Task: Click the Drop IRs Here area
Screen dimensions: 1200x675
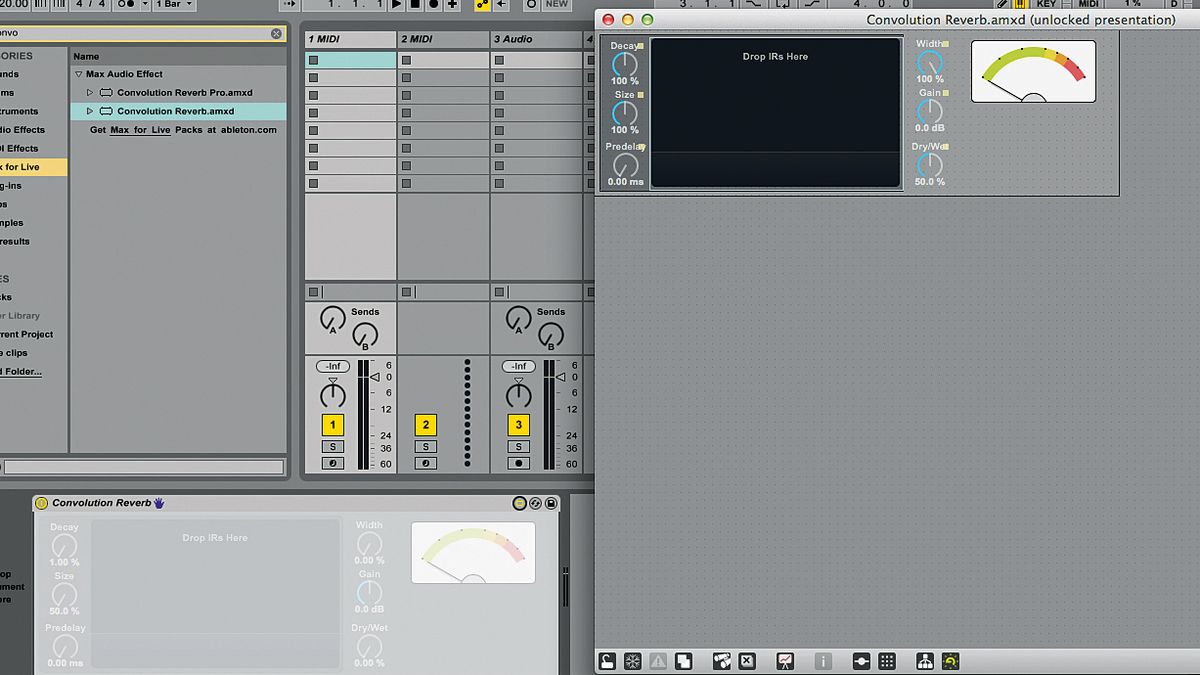Action: click(x=775, y=110)
